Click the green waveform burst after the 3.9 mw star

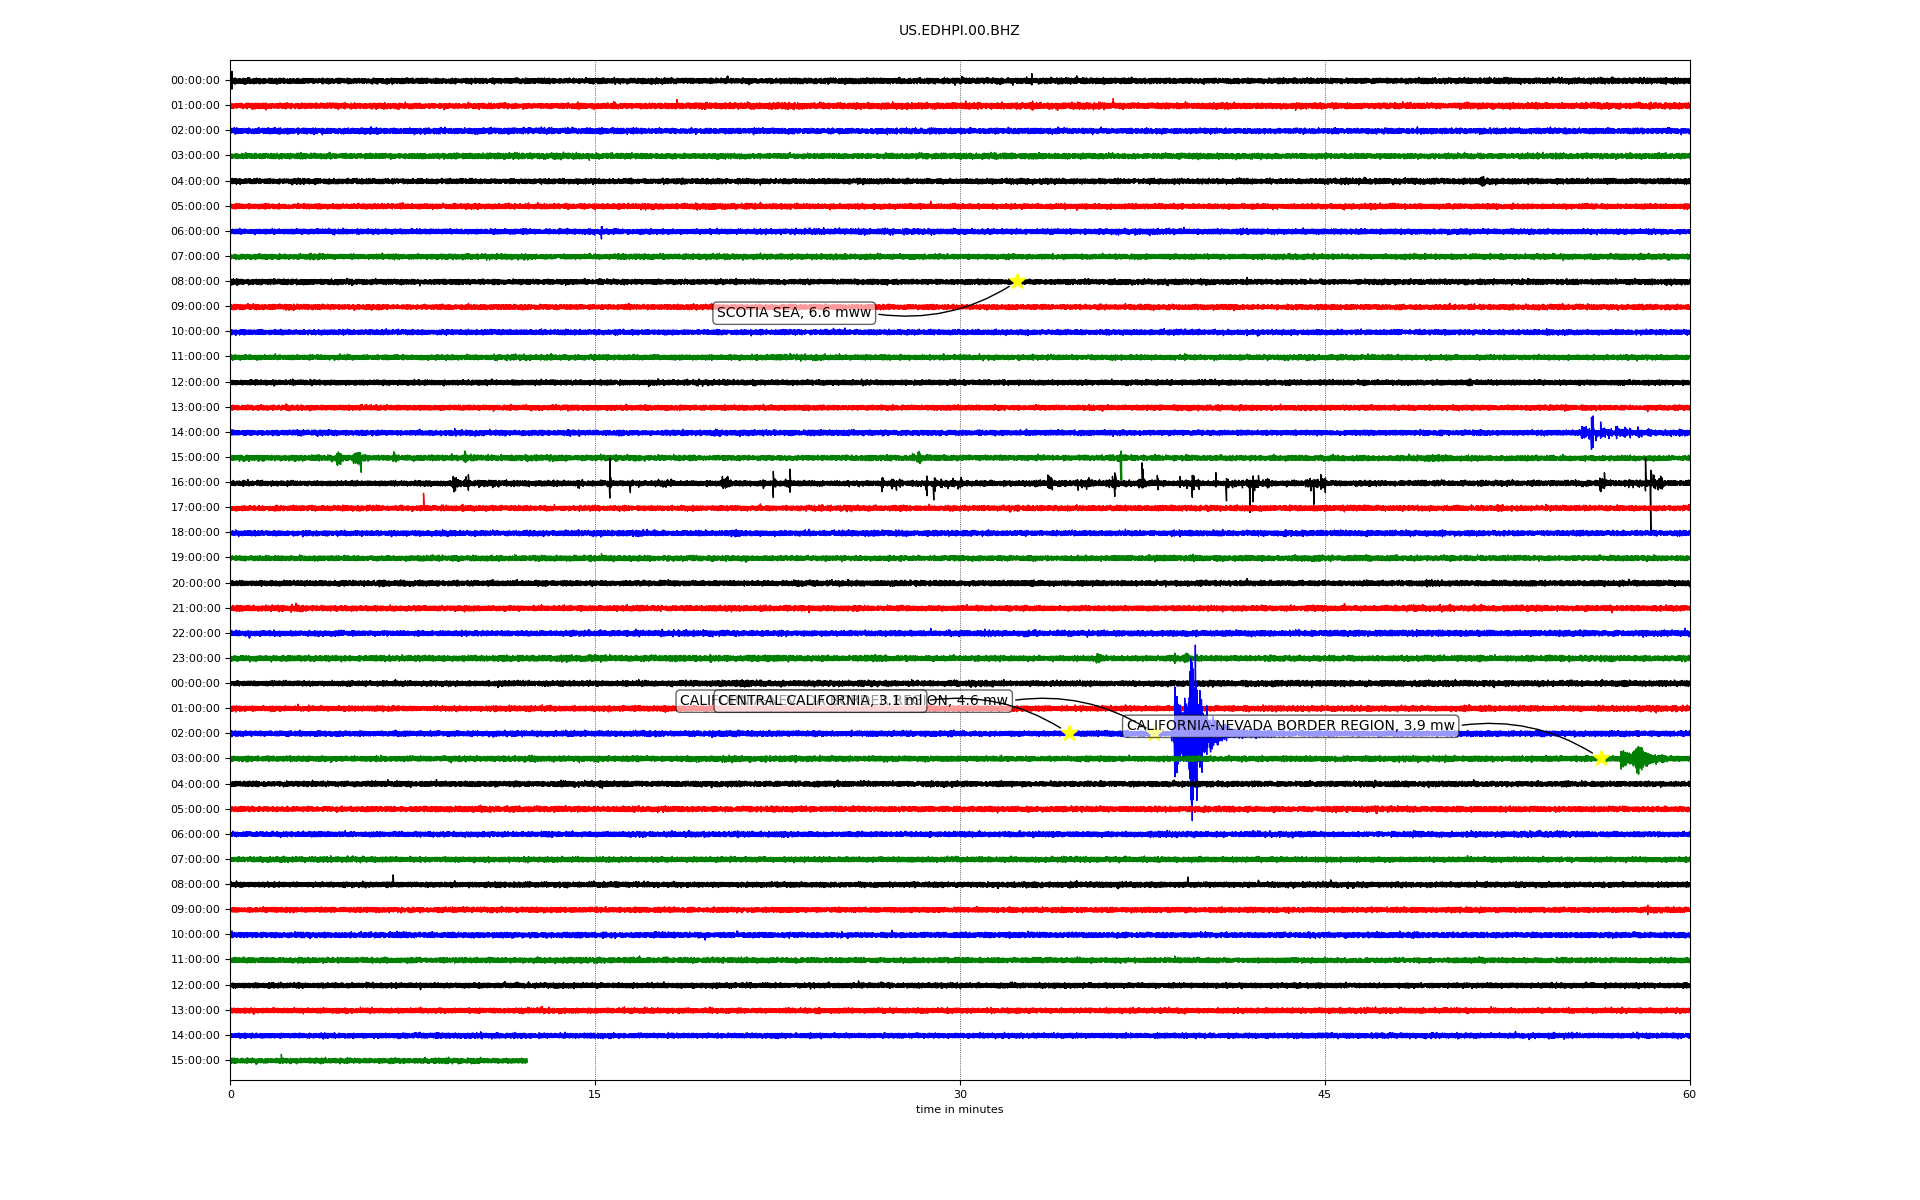[x=1640, y=759]
